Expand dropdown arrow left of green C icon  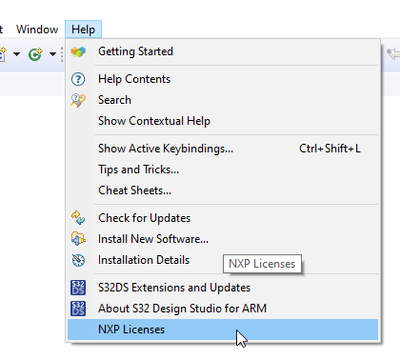[x=17, y=54]
